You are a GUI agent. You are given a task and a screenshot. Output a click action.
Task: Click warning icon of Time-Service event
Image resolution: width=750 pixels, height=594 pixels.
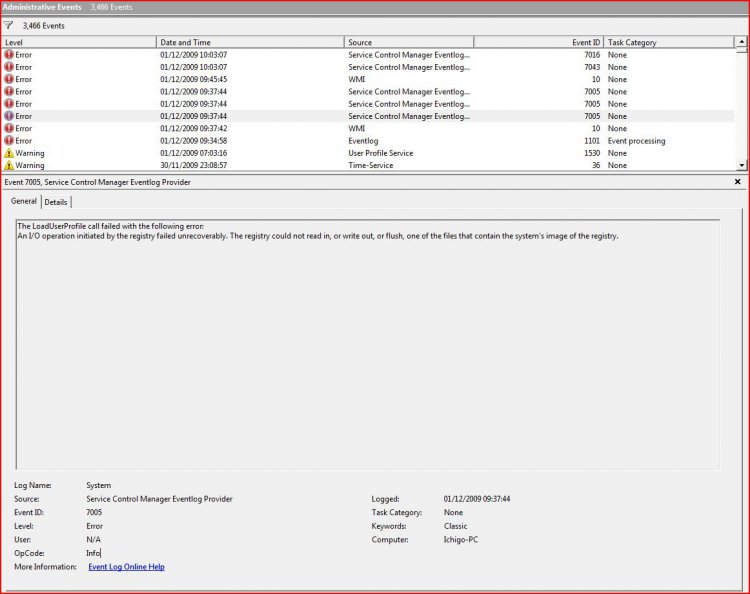(9, 165)
